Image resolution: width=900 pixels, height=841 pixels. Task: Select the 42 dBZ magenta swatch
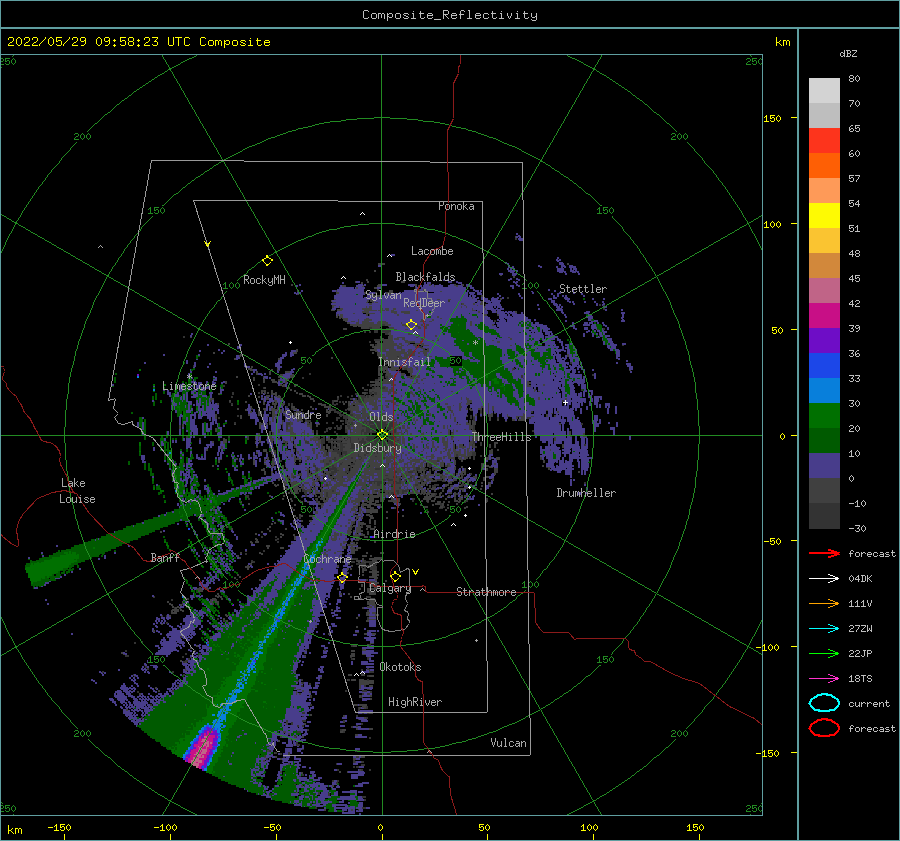click(x=824, y=315)
